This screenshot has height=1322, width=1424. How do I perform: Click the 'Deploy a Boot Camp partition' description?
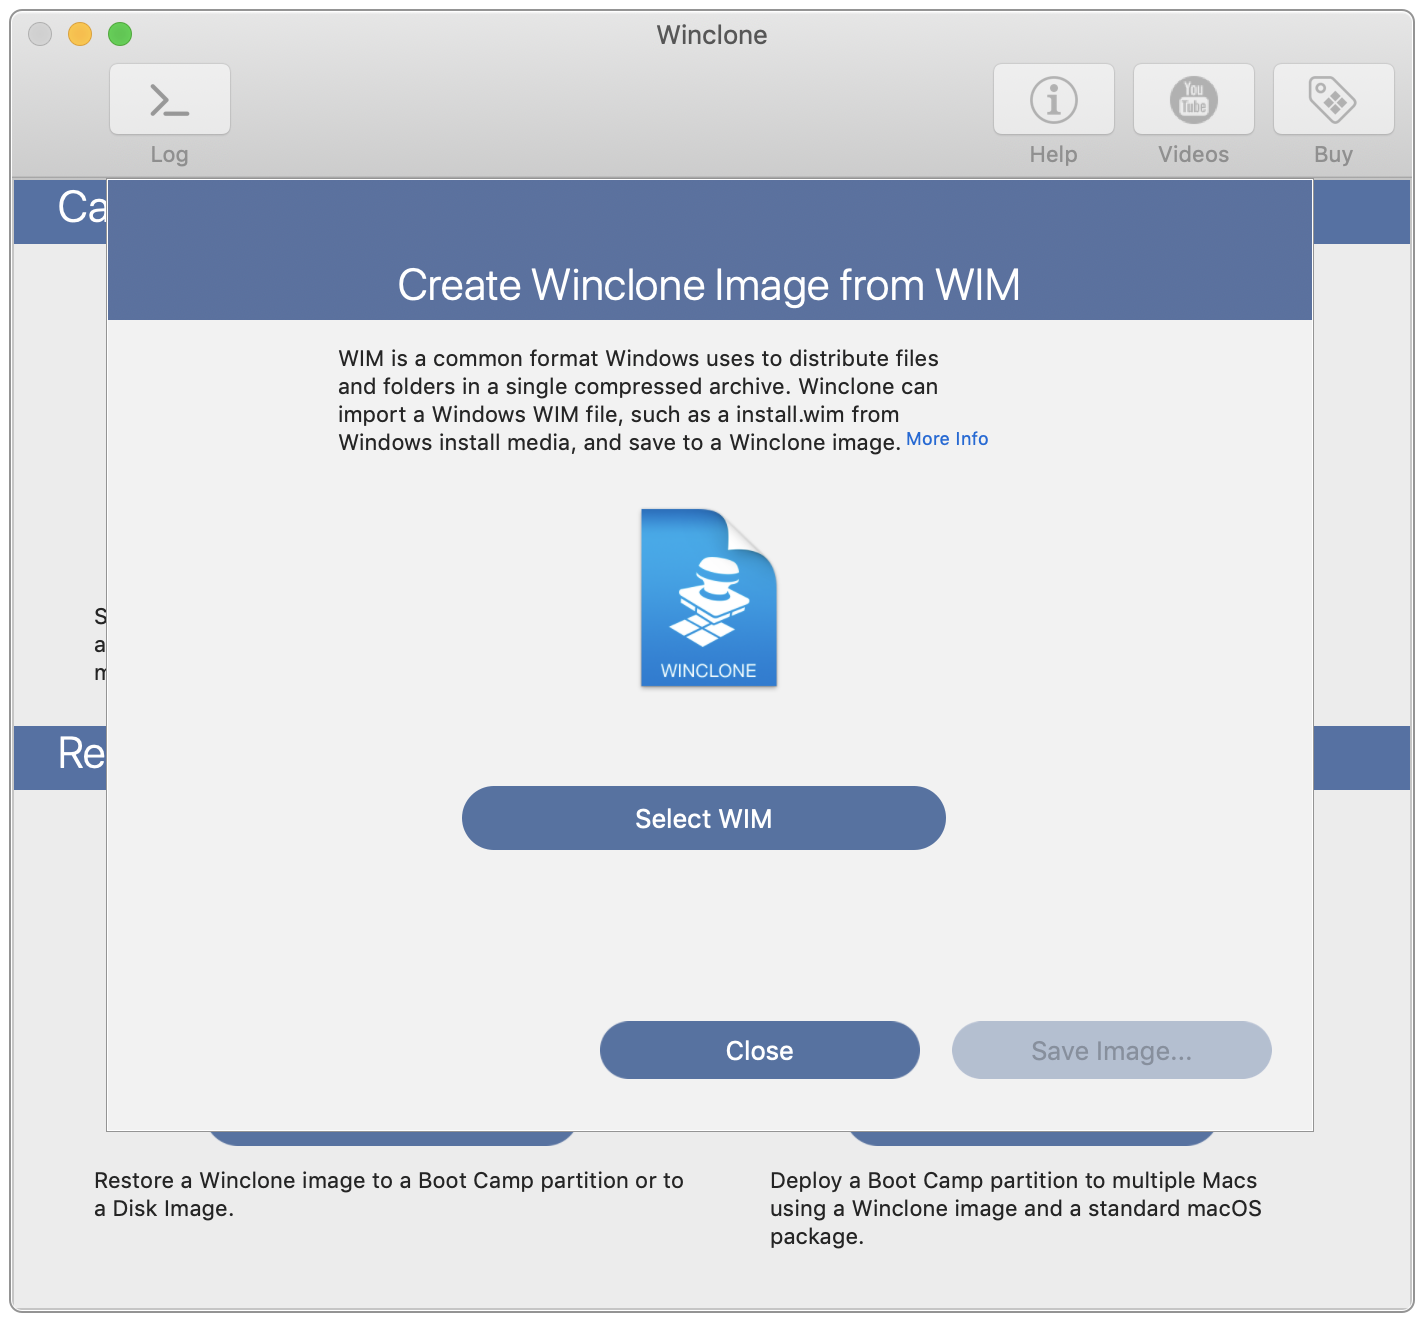pyautogui.click(x=1016, y=1208)
